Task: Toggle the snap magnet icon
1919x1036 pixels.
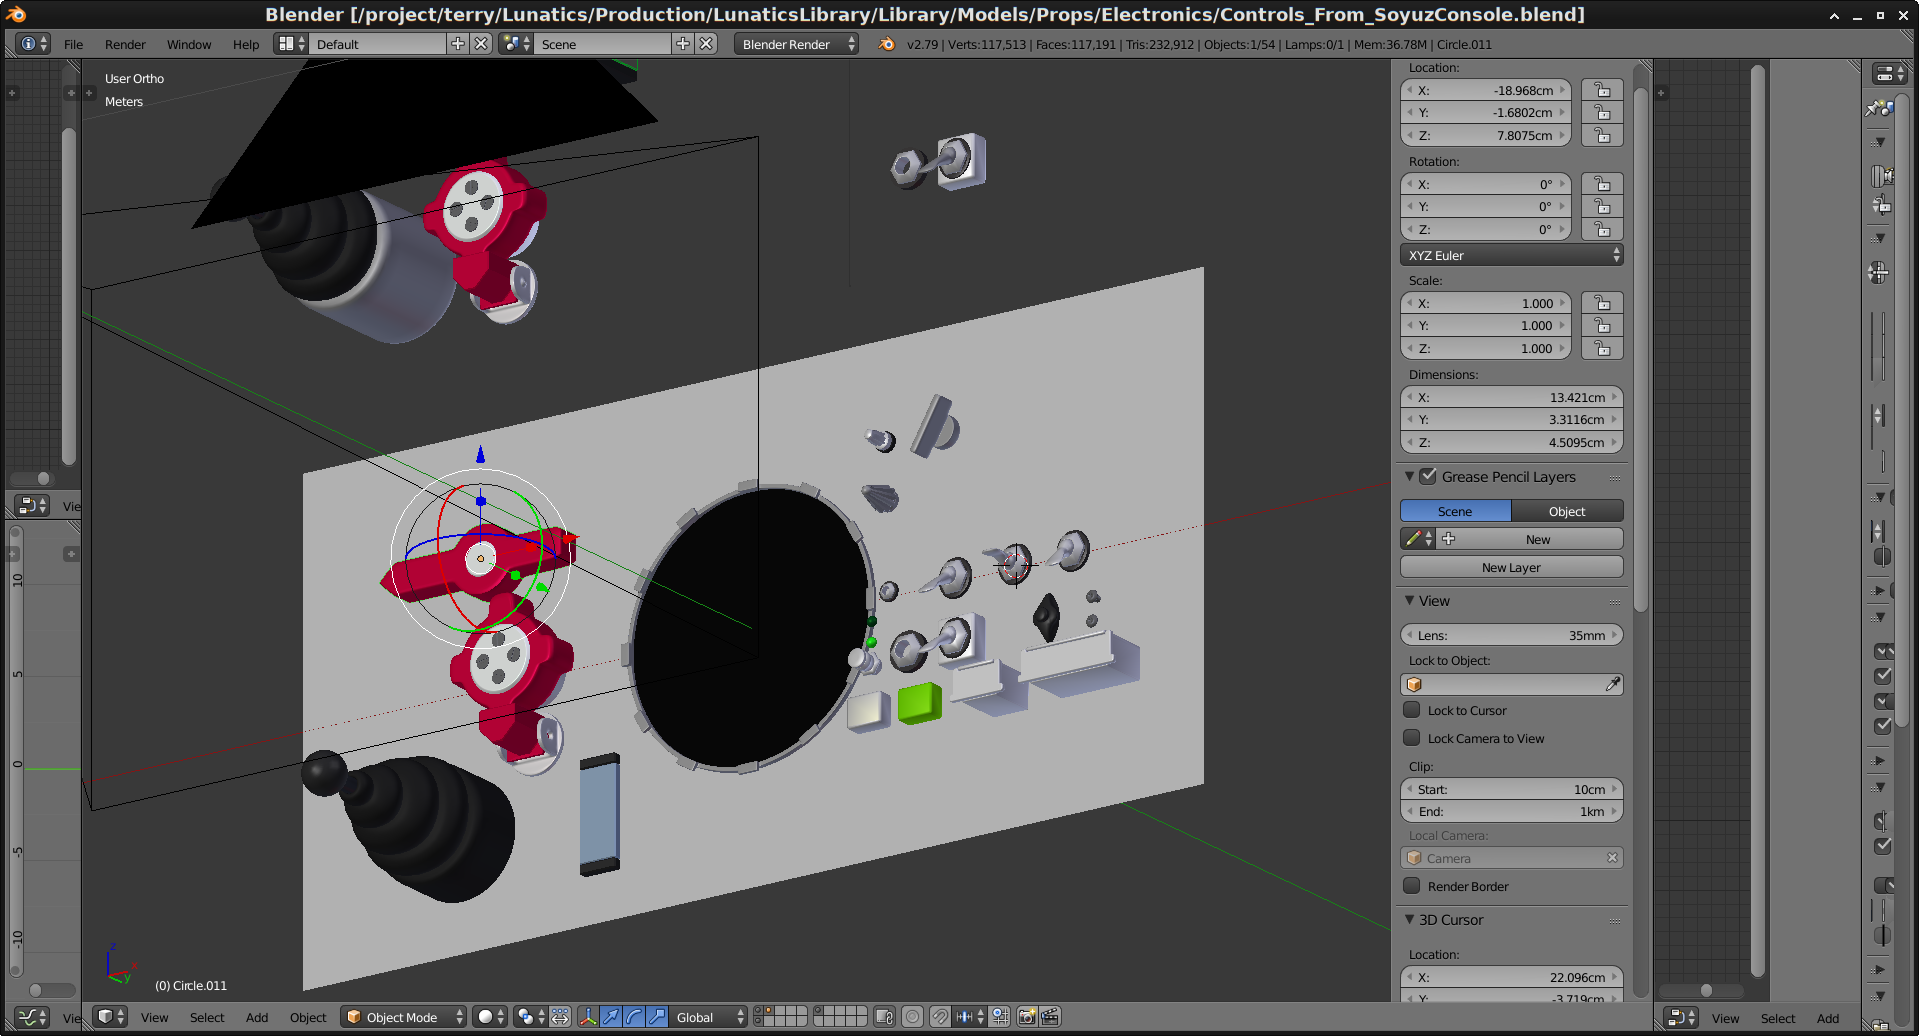Action: (x=939, y=1017)
